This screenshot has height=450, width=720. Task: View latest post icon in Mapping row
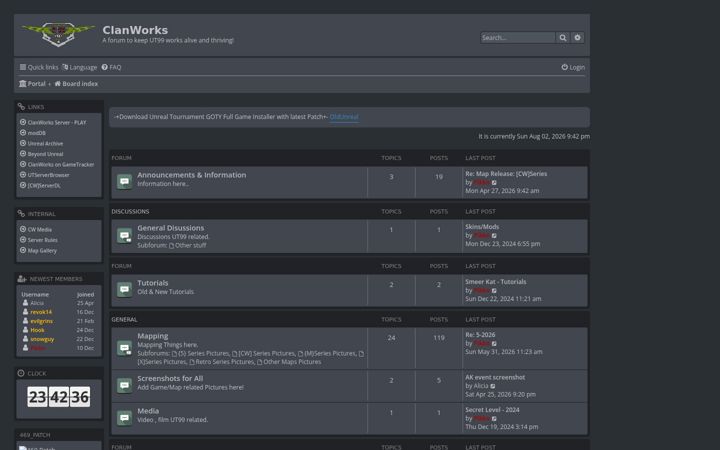tap(494, 343)
